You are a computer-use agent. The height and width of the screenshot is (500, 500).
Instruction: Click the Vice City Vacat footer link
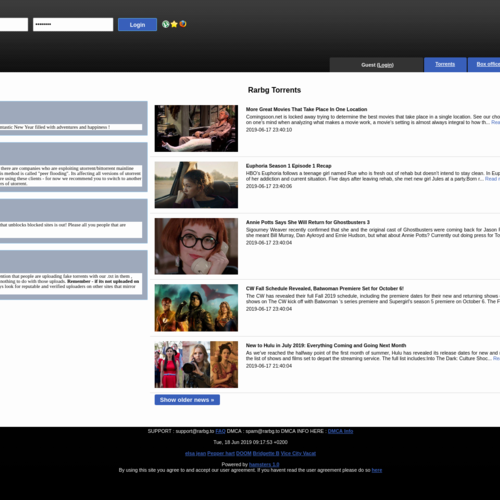point(298,453)
